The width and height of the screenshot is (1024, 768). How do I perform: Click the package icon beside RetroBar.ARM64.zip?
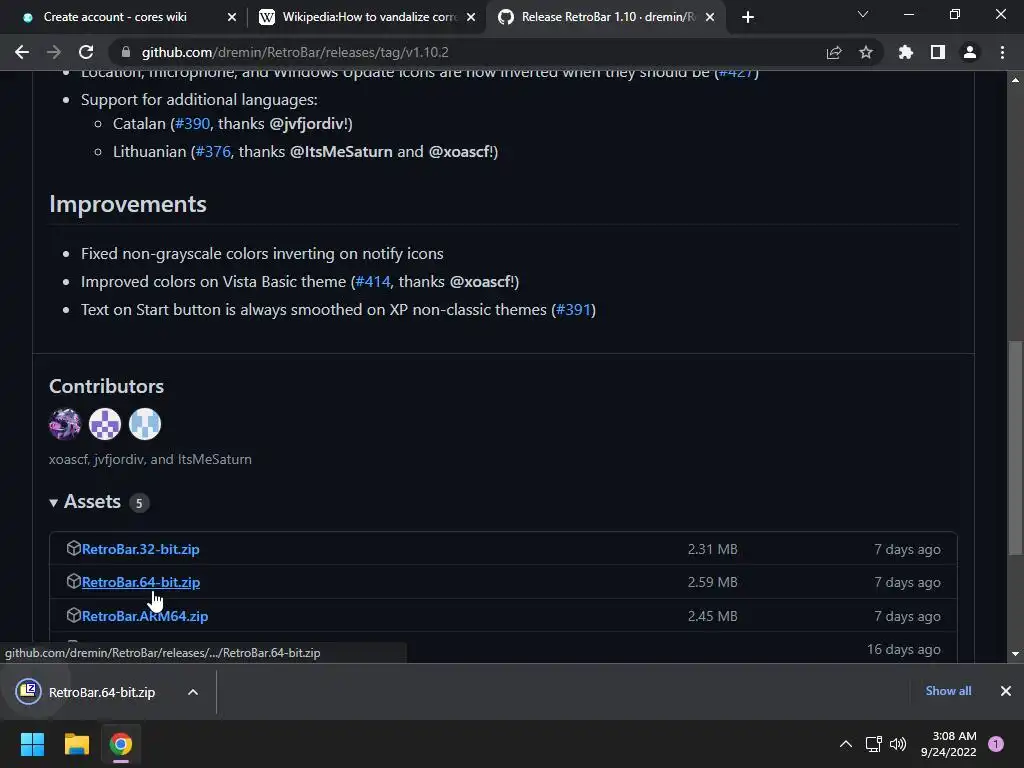73,615
